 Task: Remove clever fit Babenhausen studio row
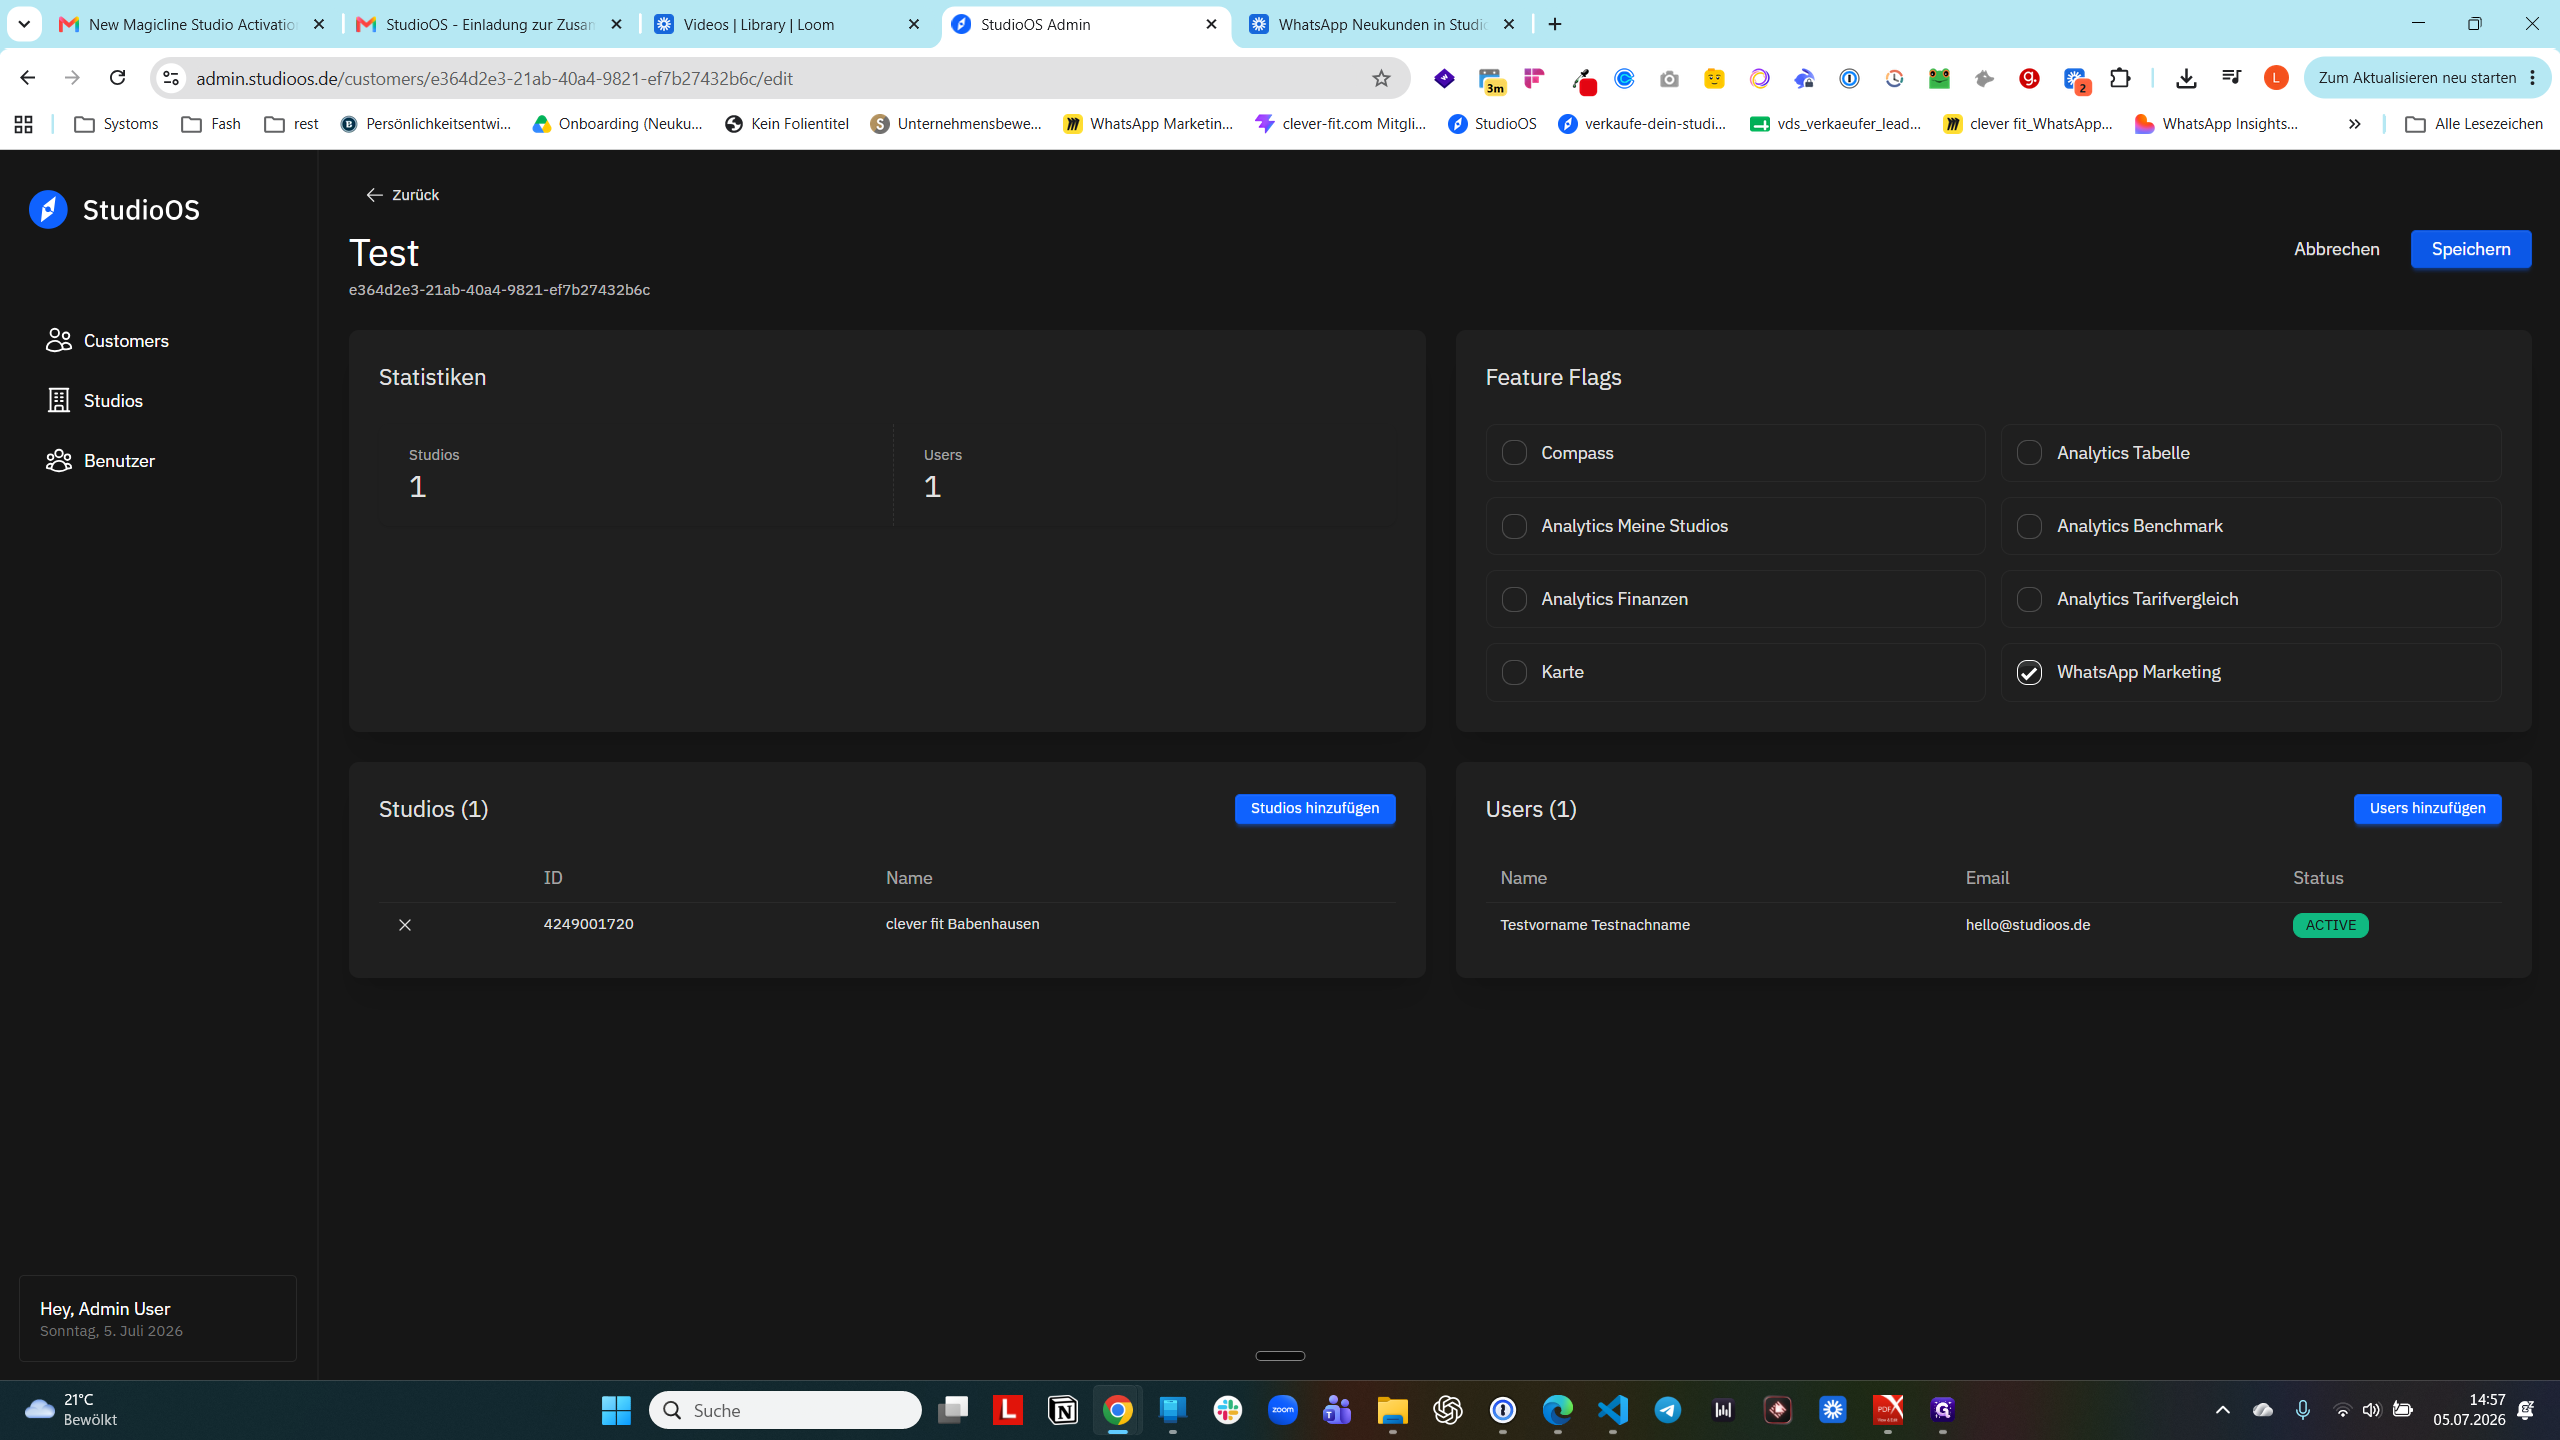(x=405, y=925)
